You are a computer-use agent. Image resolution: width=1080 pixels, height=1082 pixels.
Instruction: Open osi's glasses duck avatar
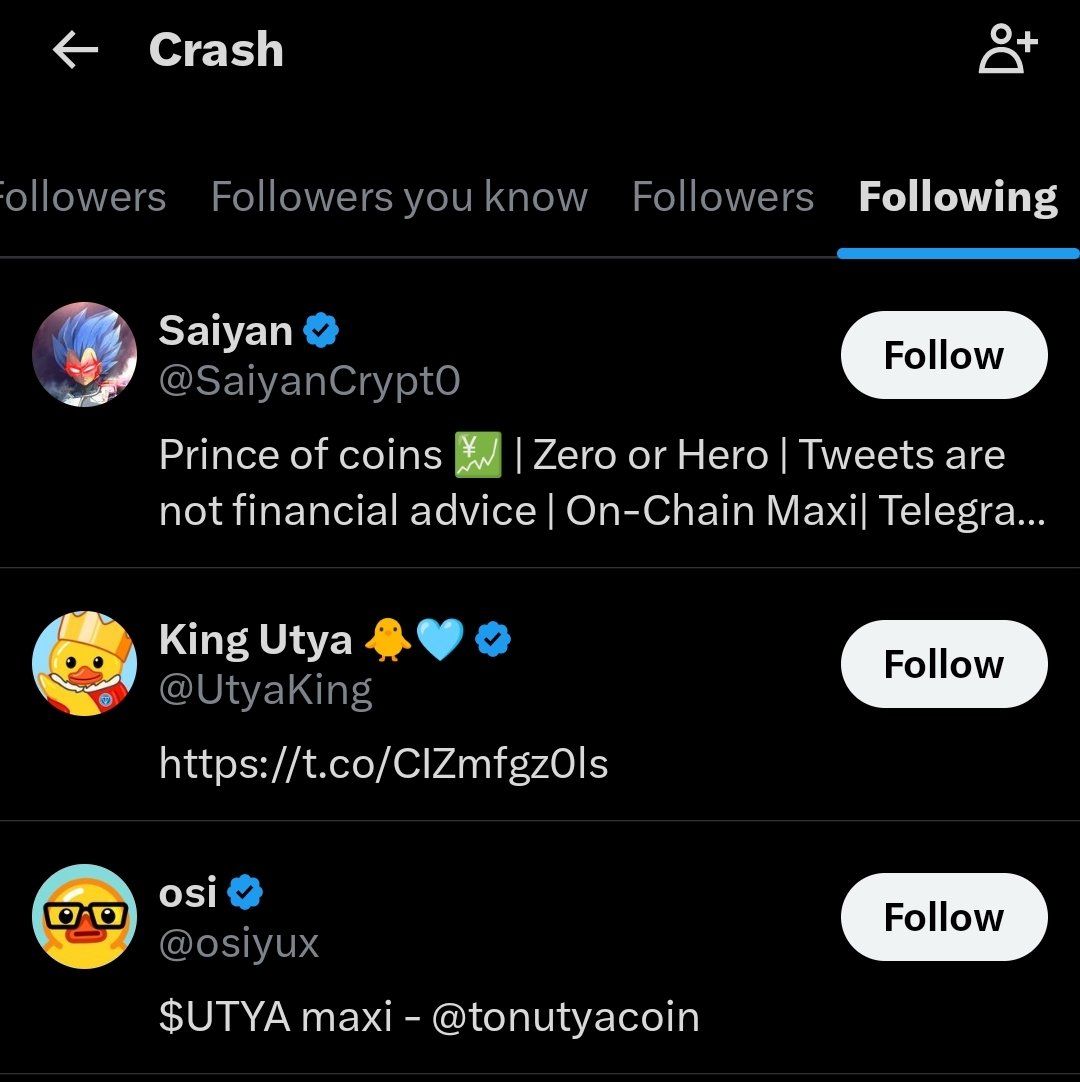pyautogui.click(x=84, y=916)
